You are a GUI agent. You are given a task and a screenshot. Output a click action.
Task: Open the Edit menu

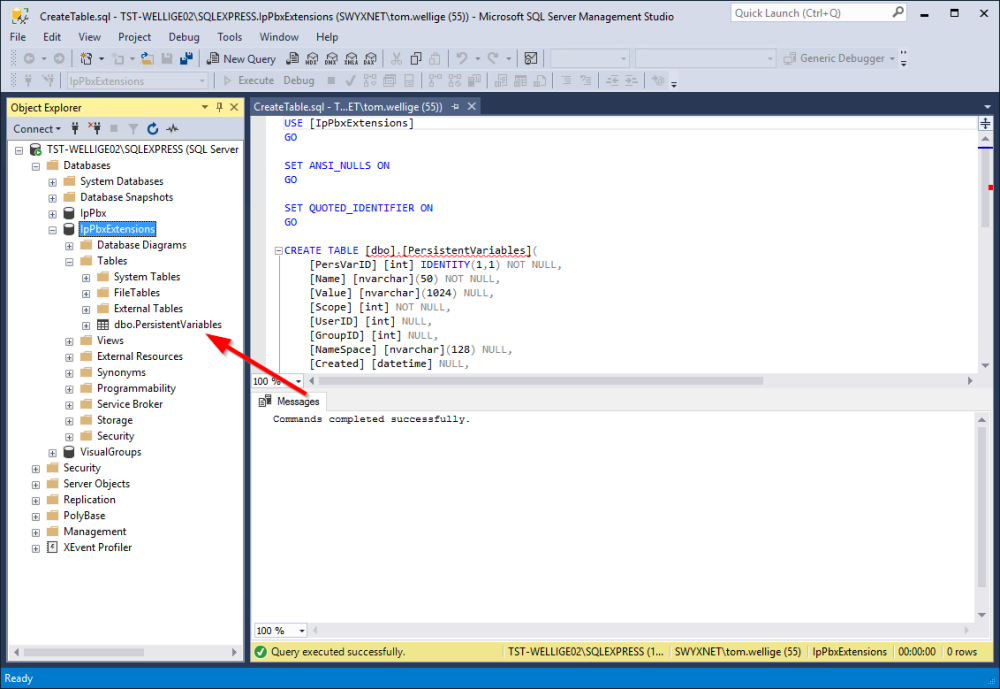(x=52, y=37)
